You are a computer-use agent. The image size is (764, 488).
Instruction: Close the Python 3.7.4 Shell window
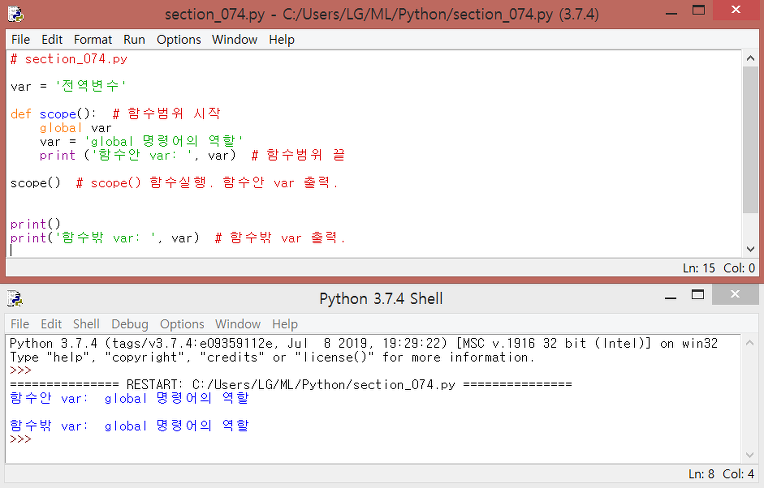point(735,294)
